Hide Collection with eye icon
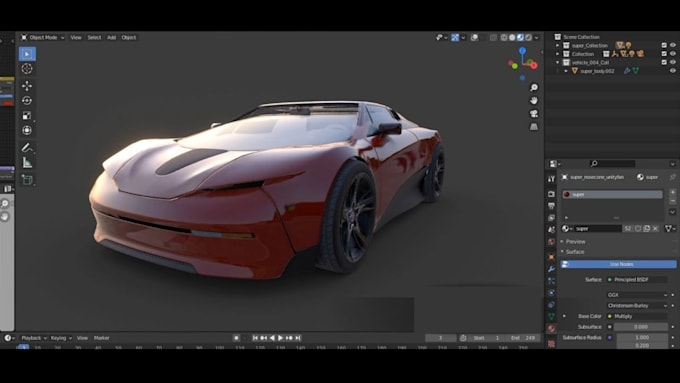 coord(673,54)
